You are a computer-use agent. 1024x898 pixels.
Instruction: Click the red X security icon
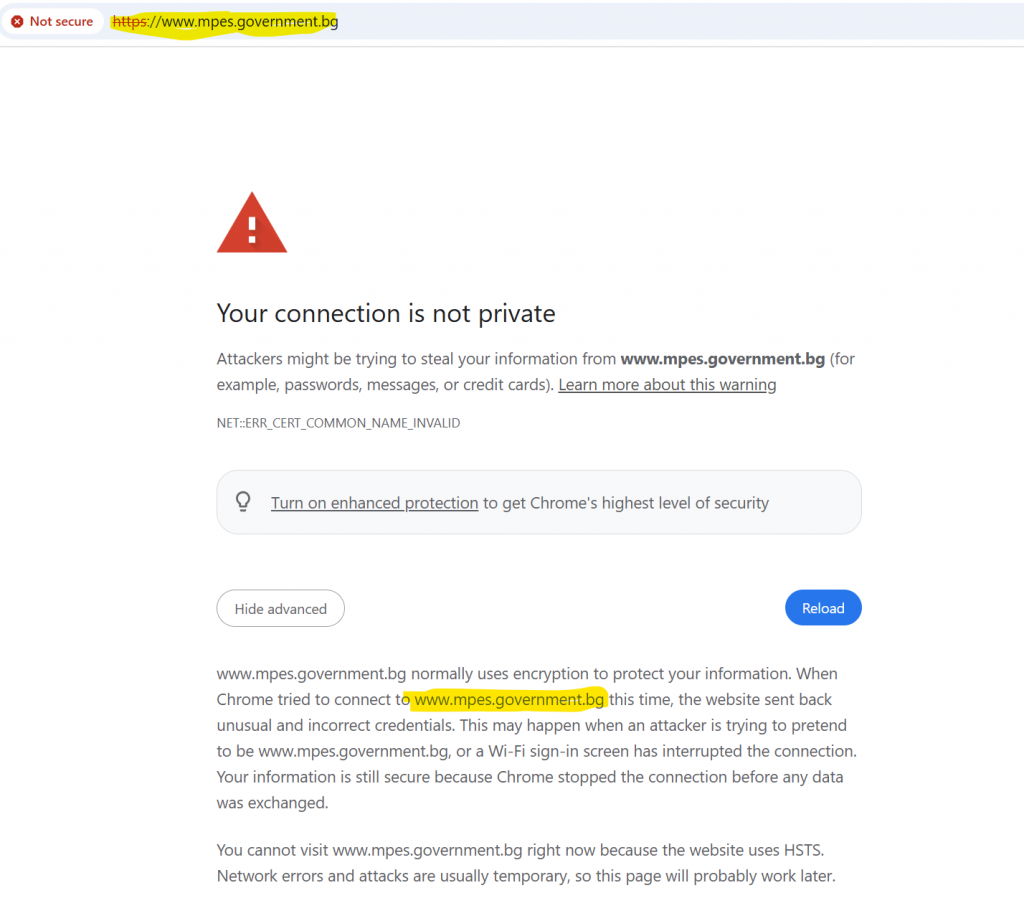(18, 22)
